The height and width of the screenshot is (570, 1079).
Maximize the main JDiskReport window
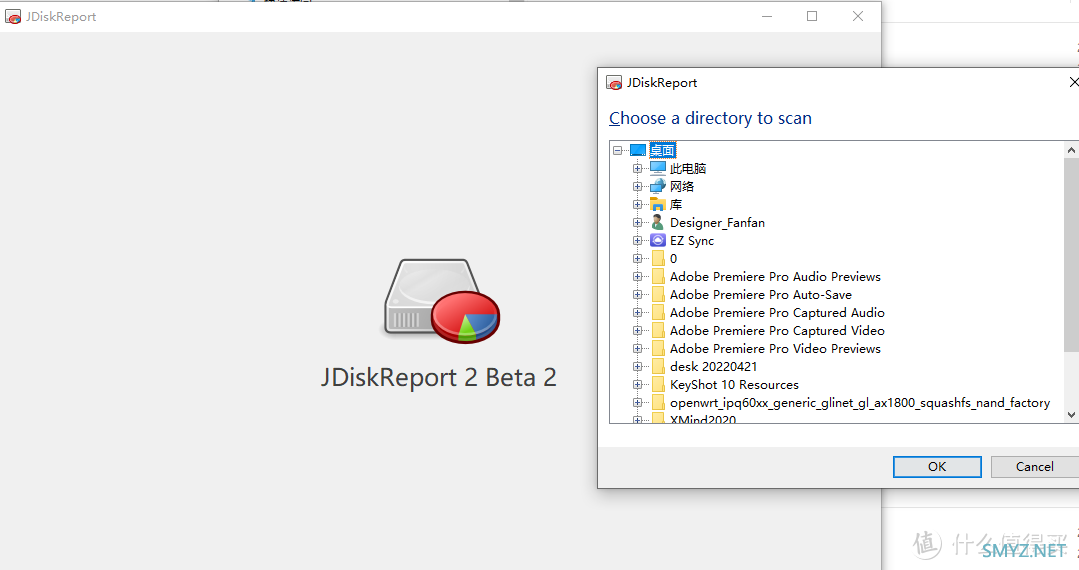(x=812, y=17)
